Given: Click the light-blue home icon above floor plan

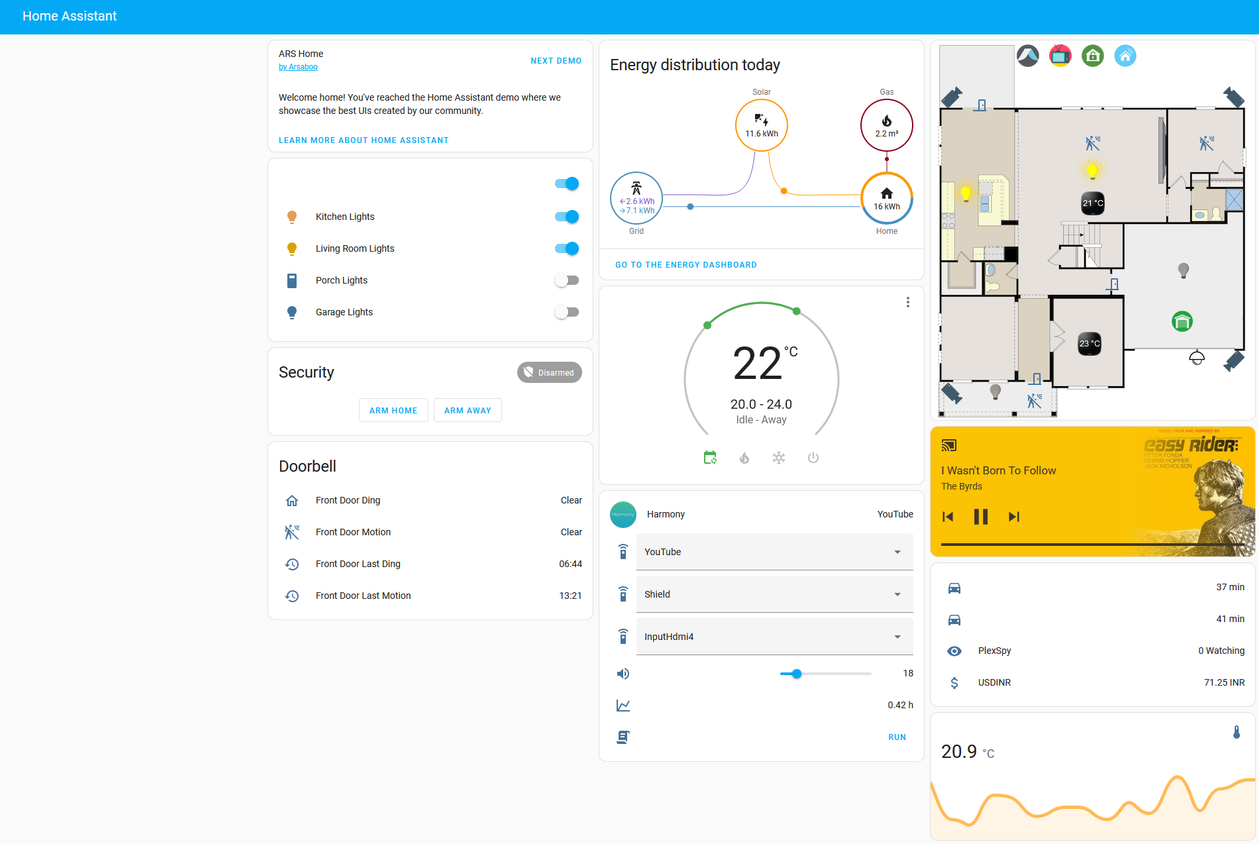Looking at the screenshot, I should 1125,56.
